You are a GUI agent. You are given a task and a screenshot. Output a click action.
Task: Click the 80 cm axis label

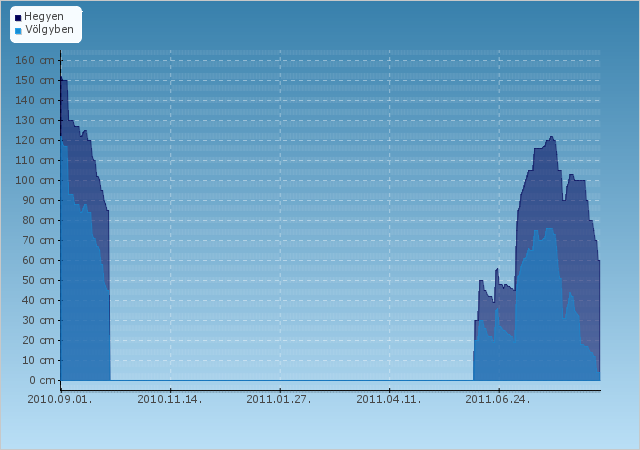pyautogui.click(x=38, y=221)
